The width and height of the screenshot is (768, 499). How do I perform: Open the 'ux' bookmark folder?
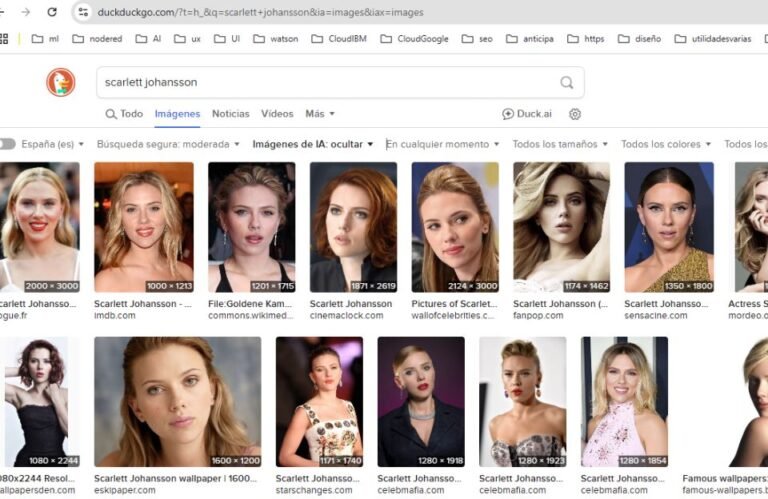coord(188,39)
